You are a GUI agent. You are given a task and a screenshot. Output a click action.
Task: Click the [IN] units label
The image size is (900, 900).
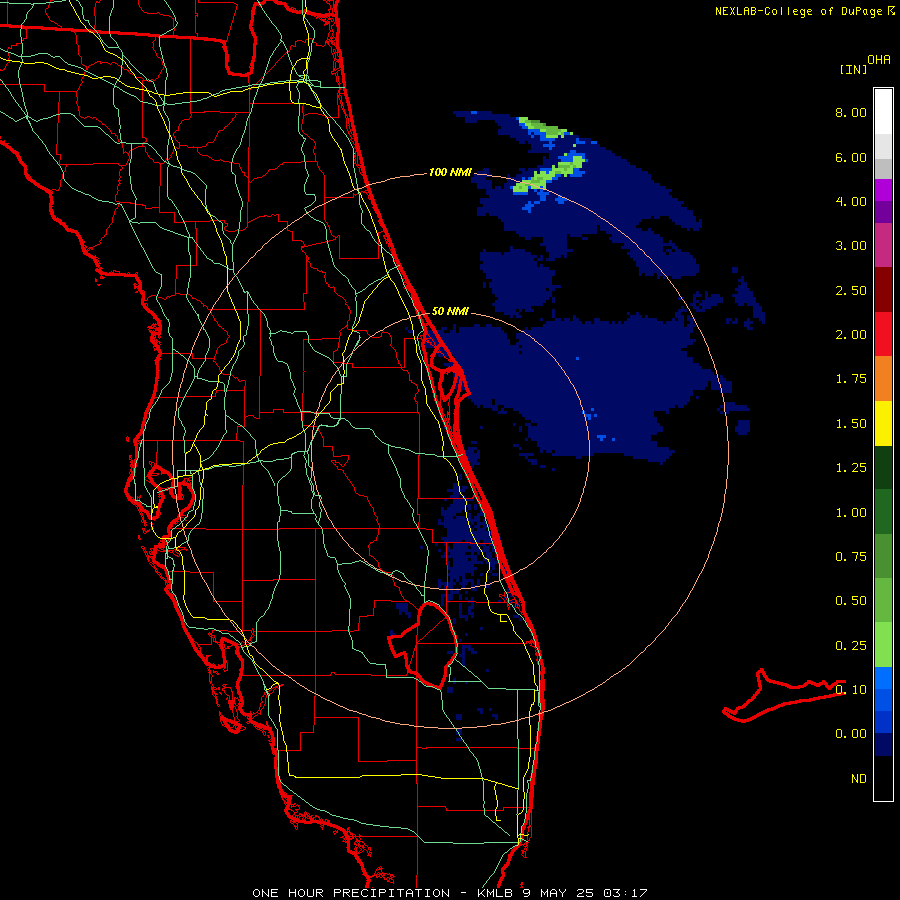pyautogui.click(x=853, y=69)
